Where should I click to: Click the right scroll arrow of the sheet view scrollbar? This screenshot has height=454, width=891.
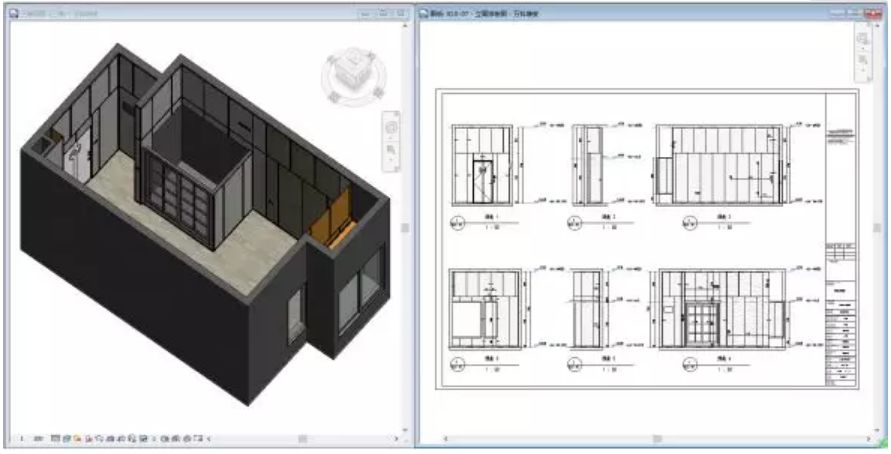coord(868,439)
